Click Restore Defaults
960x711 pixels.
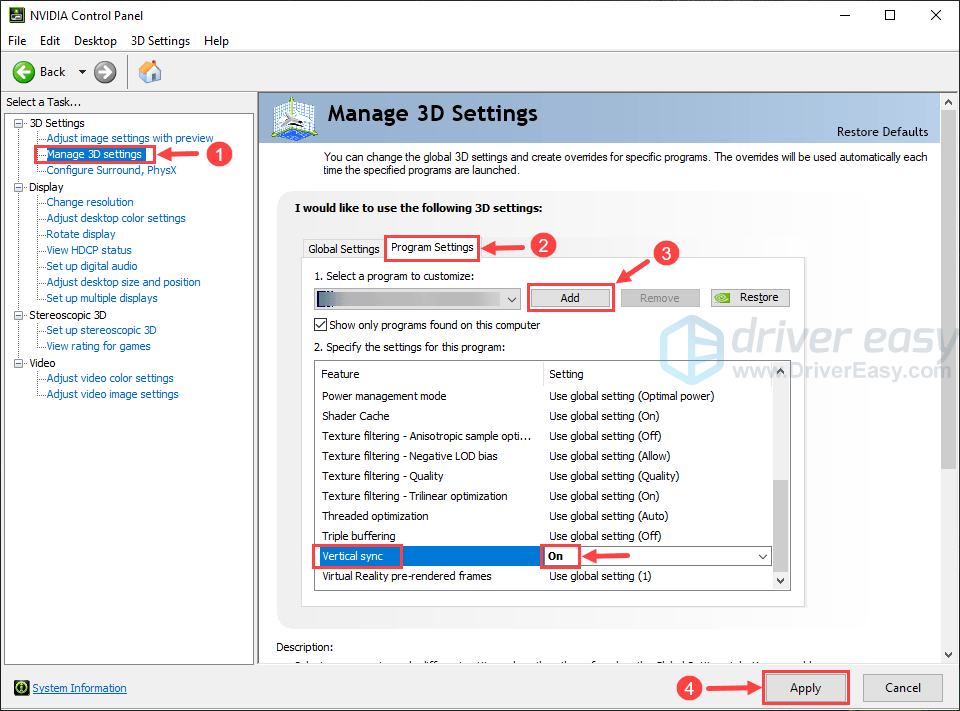pyautogui.click(x=882, y=131)
